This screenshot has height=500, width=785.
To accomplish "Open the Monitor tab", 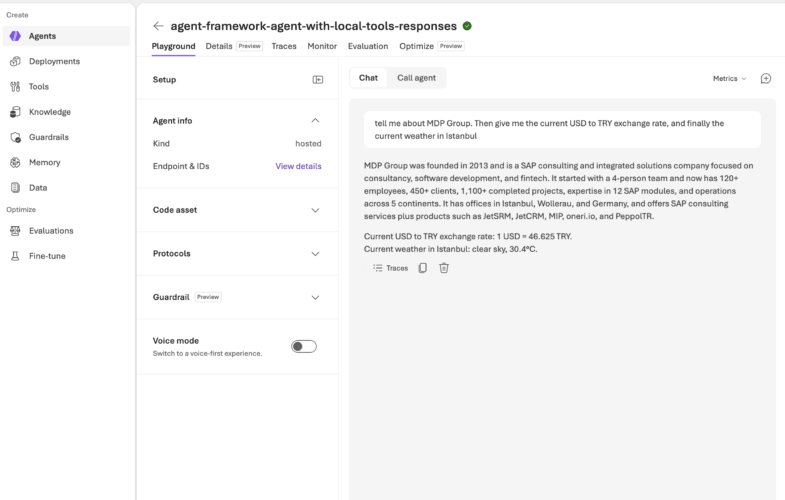I will click(322, 46).
